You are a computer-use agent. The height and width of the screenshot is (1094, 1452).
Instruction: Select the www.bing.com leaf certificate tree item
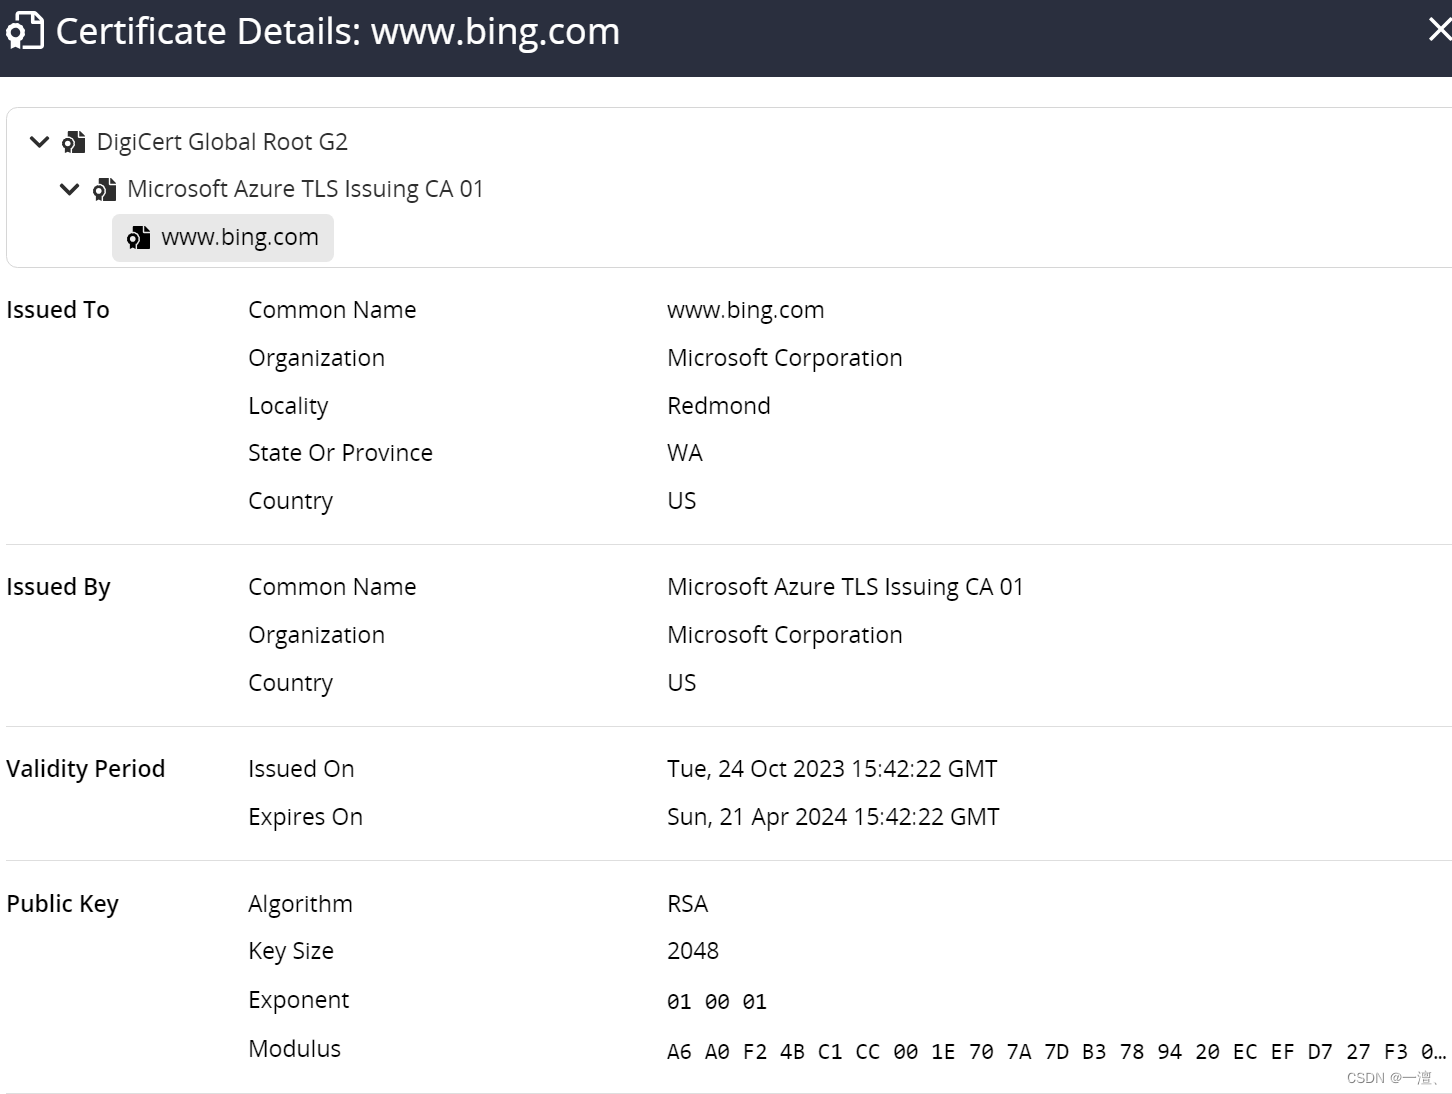pos(223,238)
